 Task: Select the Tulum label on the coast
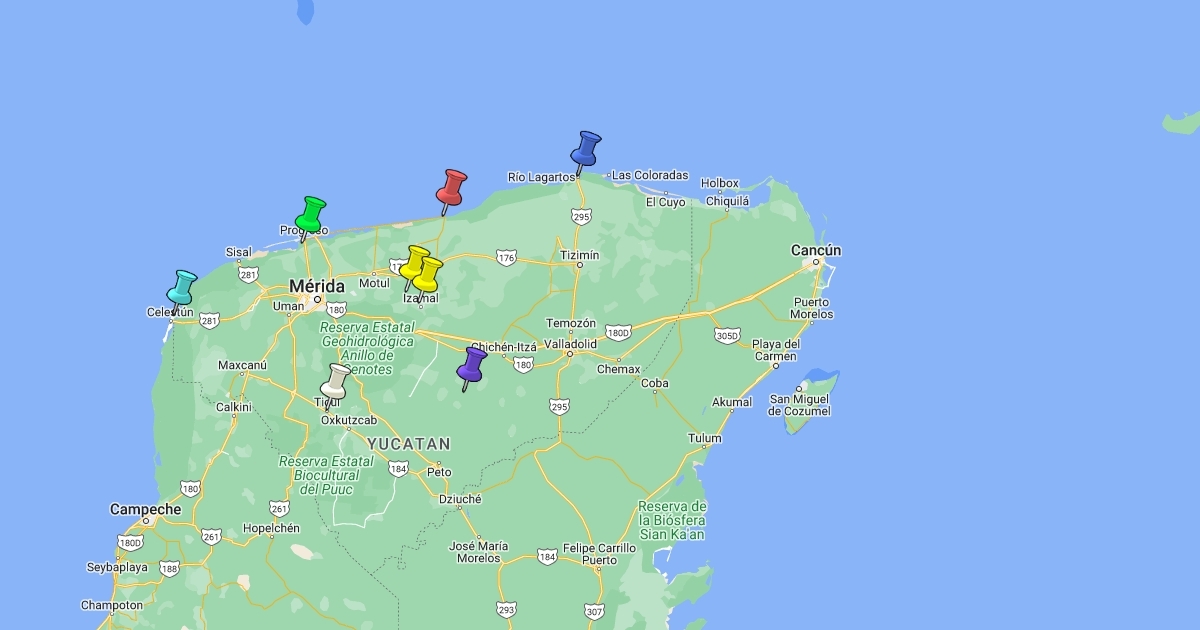704,438
